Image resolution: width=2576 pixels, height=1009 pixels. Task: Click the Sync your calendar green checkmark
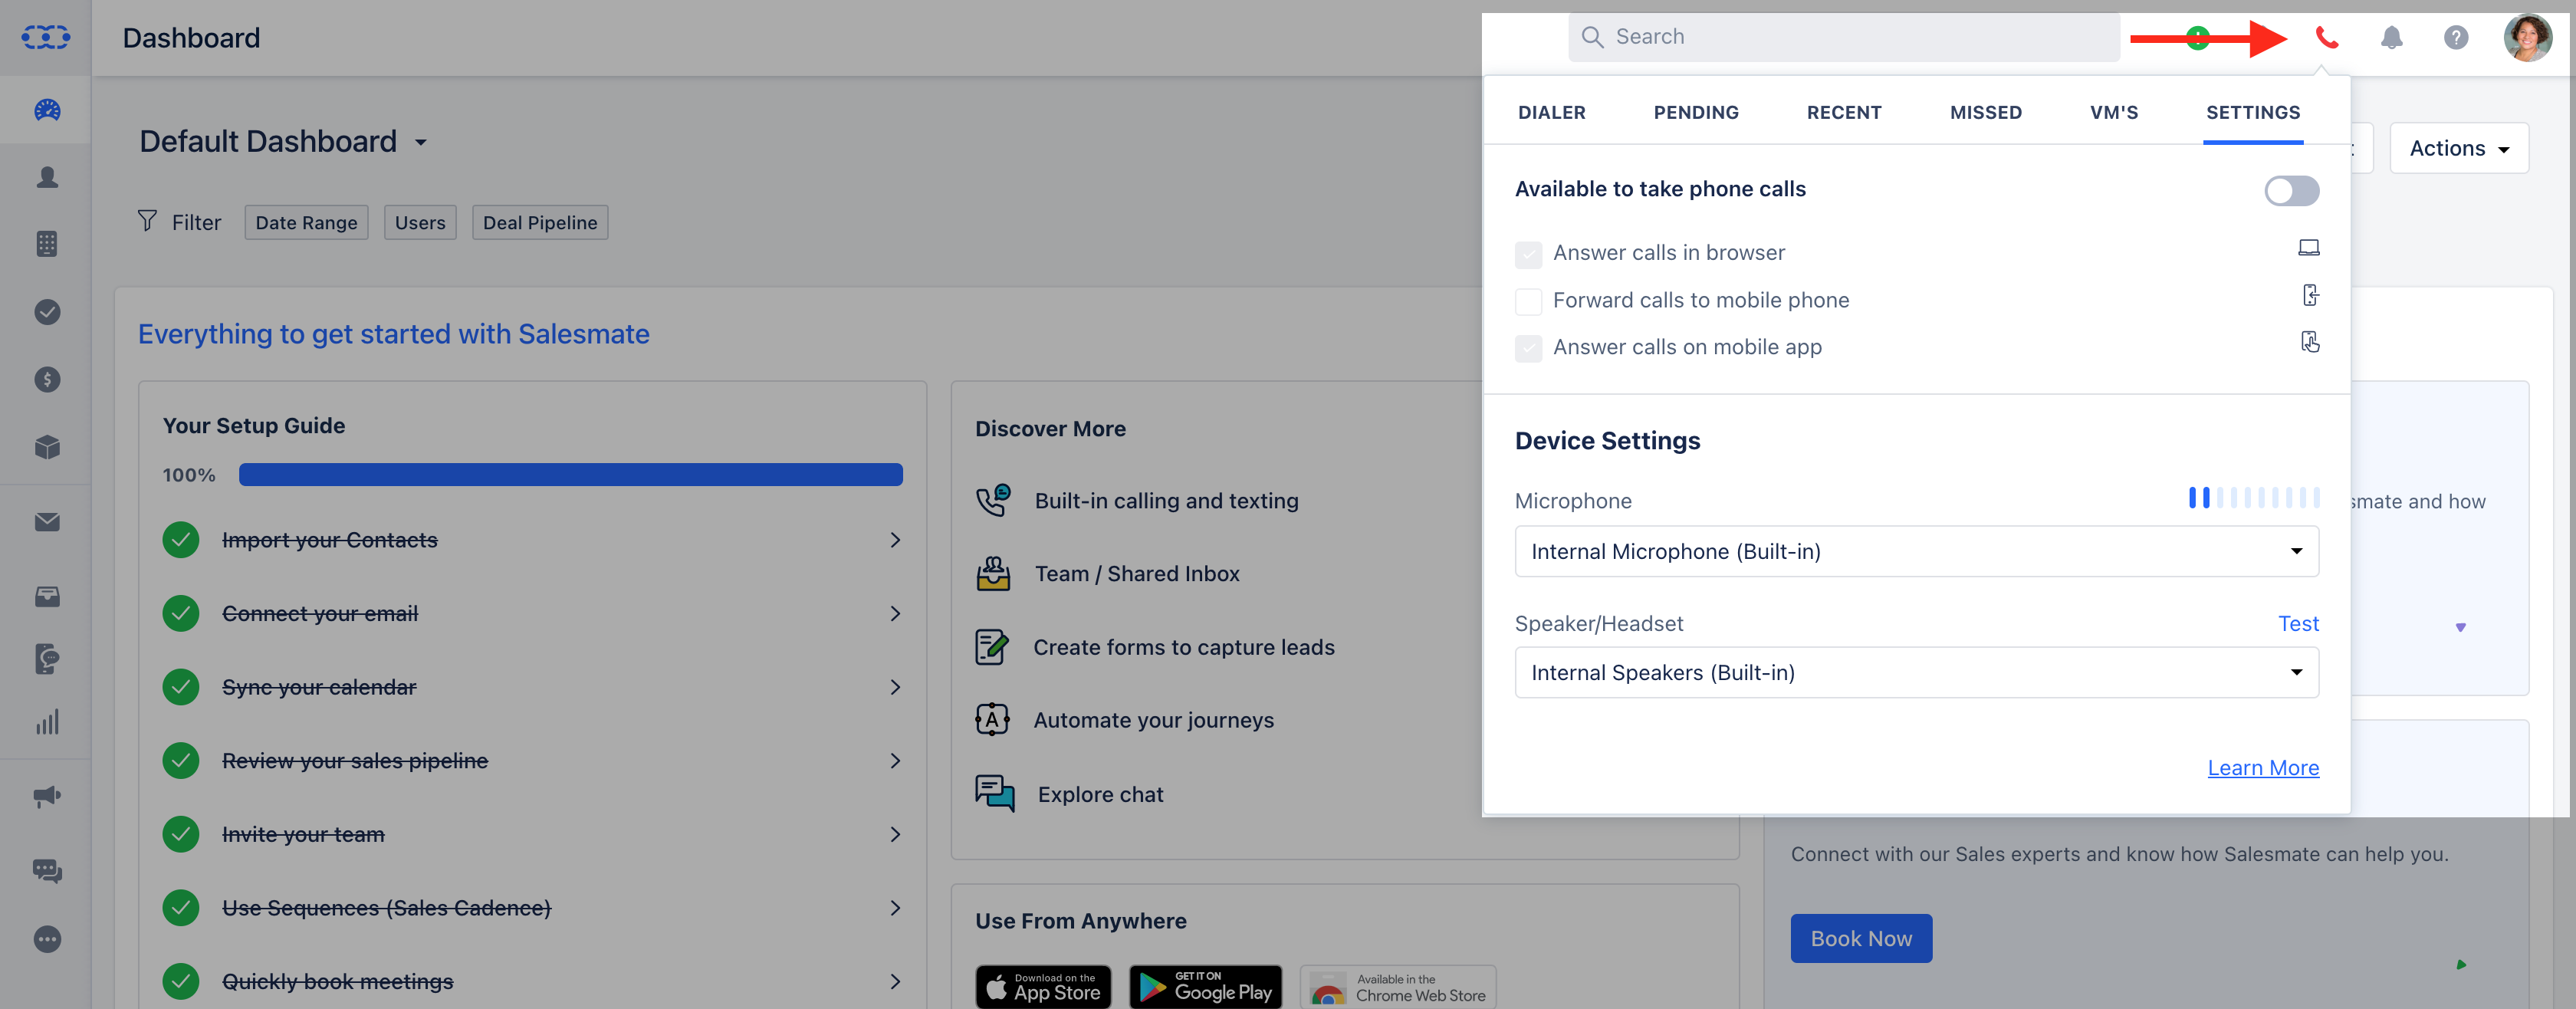coord(181,687)
